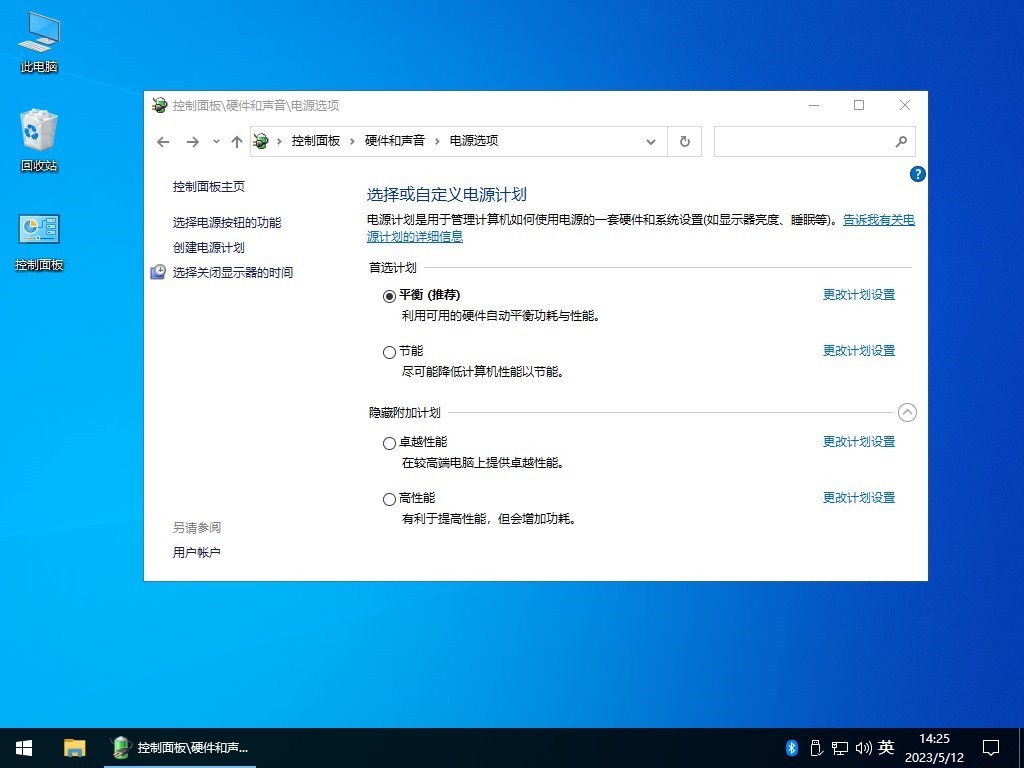Click the back navigation arrow
The height and width of the screenshot is (768, 1024).
(163, 141)
